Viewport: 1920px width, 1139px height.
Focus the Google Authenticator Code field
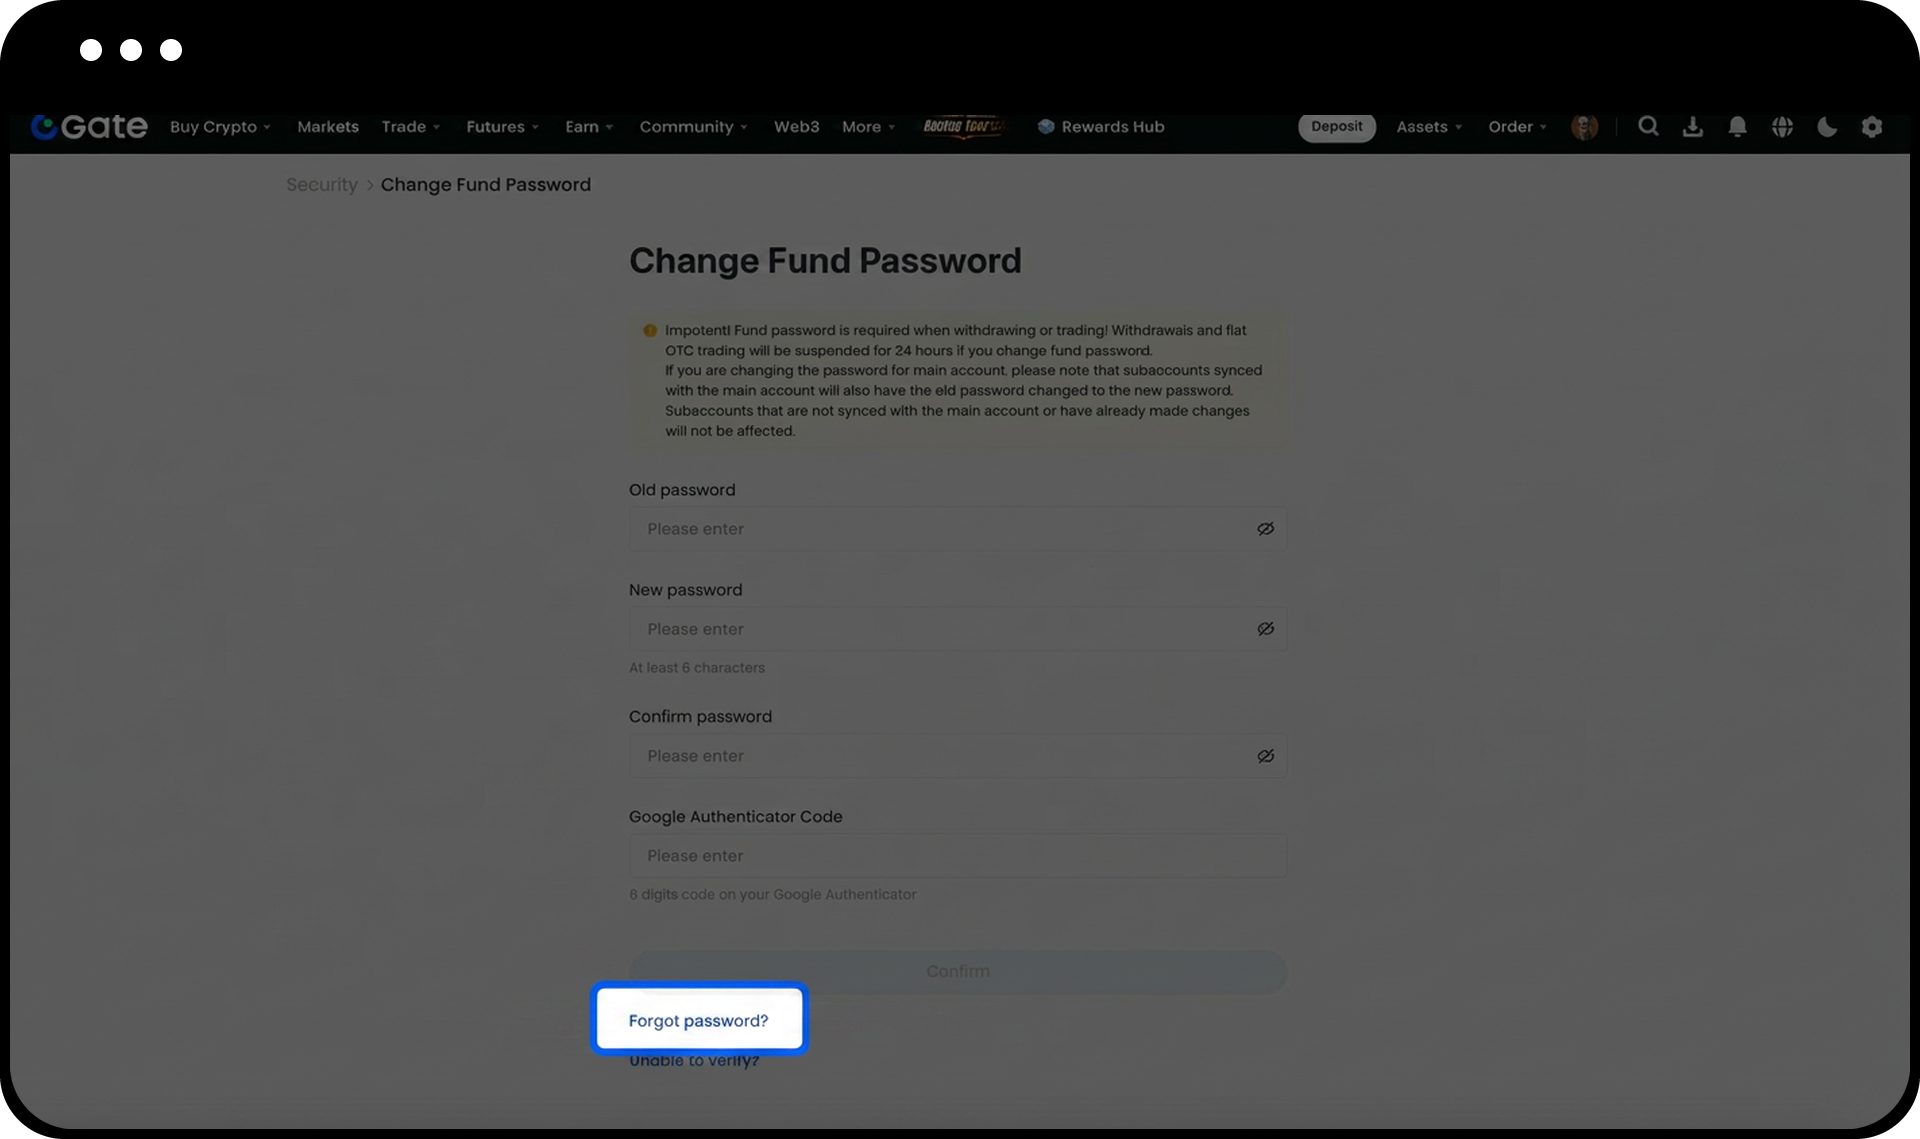click(957, 856)
